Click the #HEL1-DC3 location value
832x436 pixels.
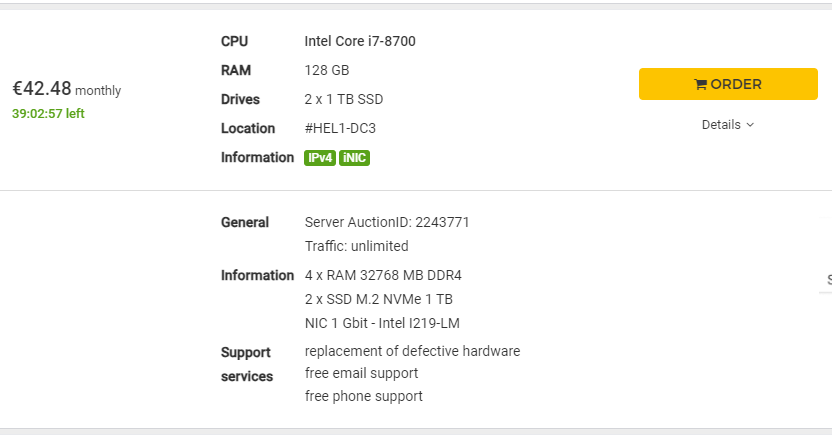coord(340,128)
